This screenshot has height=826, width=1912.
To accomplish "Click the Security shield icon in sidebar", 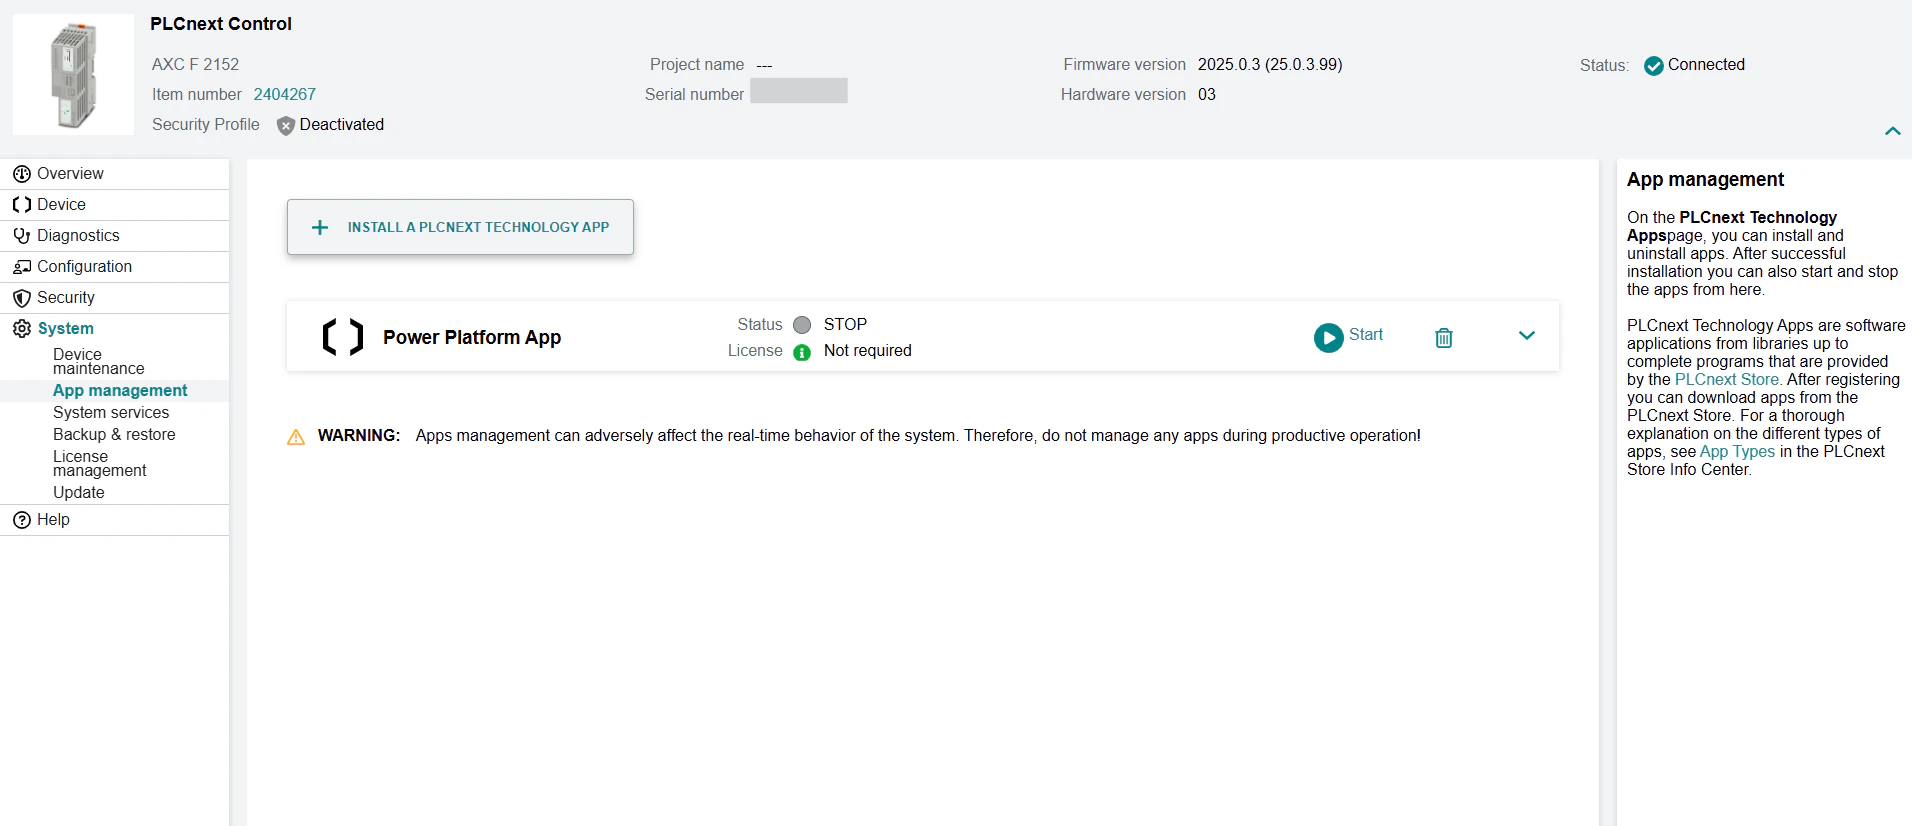I will point(22,298).
